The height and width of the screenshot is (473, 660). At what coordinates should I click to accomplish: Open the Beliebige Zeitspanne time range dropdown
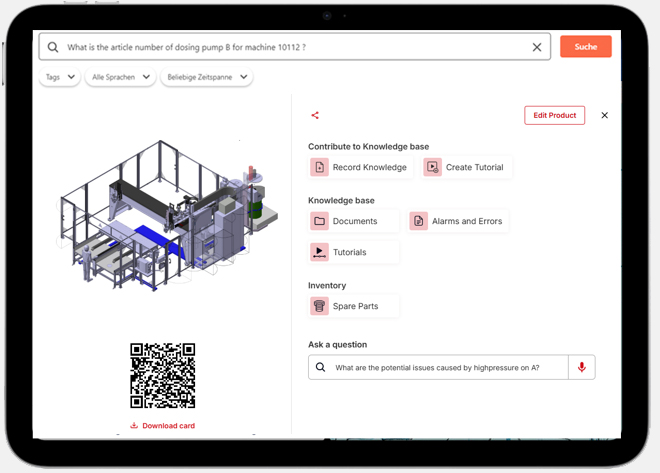click(208, 77)
